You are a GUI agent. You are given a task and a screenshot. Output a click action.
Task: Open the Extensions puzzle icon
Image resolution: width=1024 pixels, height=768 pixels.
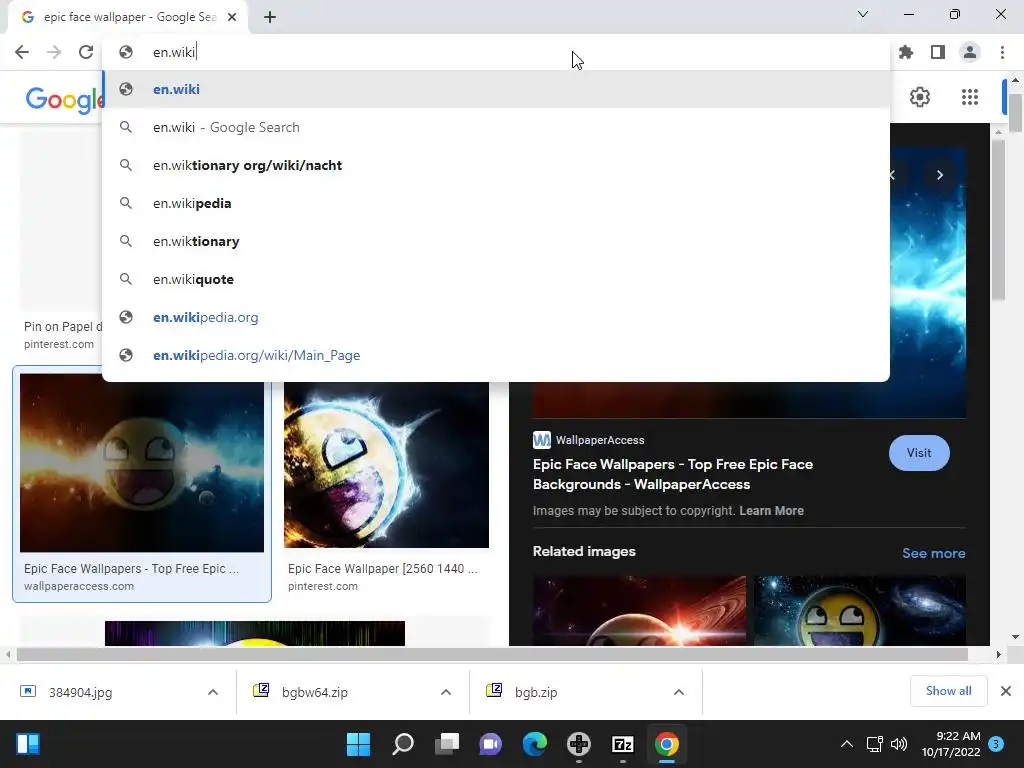pyautogui.click(x=906, y=52)
